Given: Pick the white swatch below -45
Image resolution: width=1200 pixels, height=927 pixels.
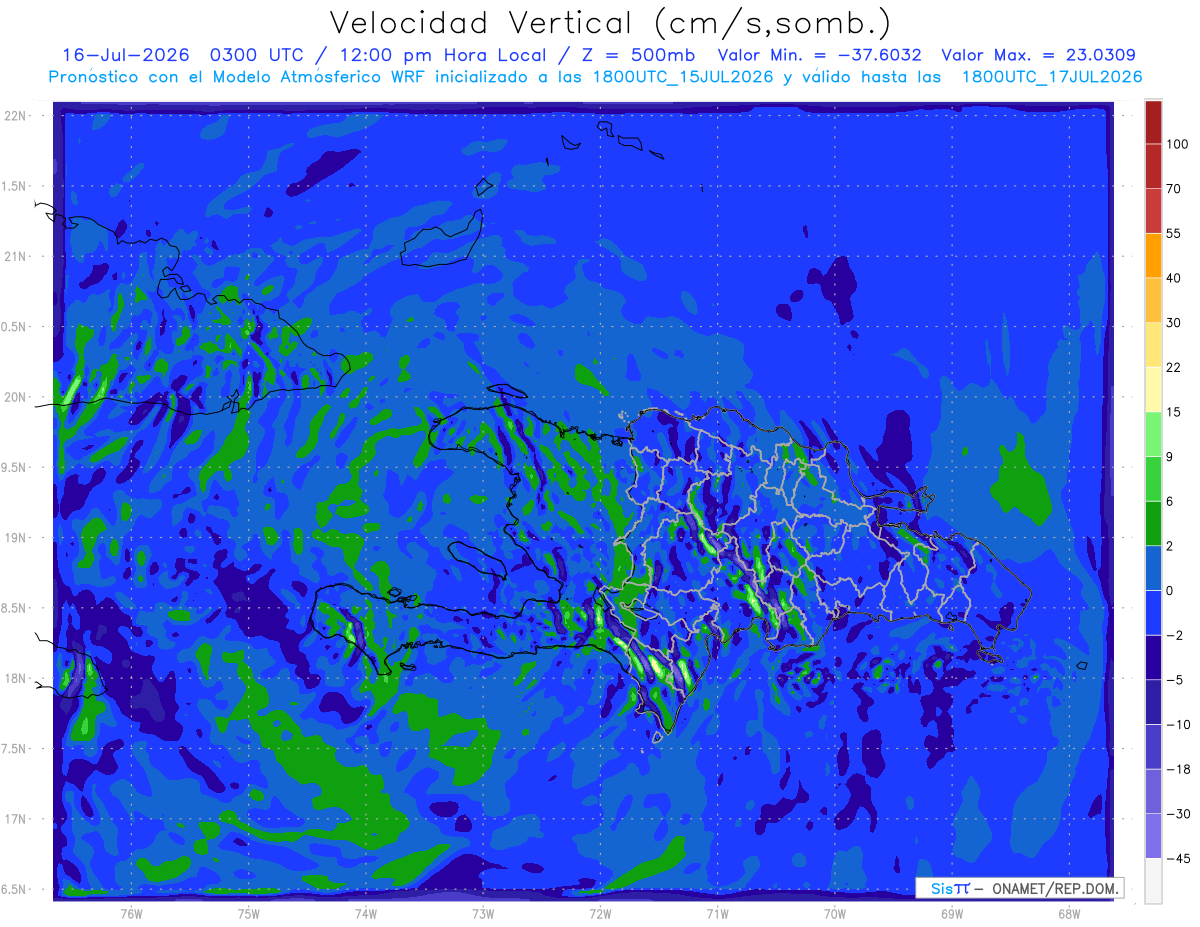Looking at the screenshot, I should tap(1153, 879).
